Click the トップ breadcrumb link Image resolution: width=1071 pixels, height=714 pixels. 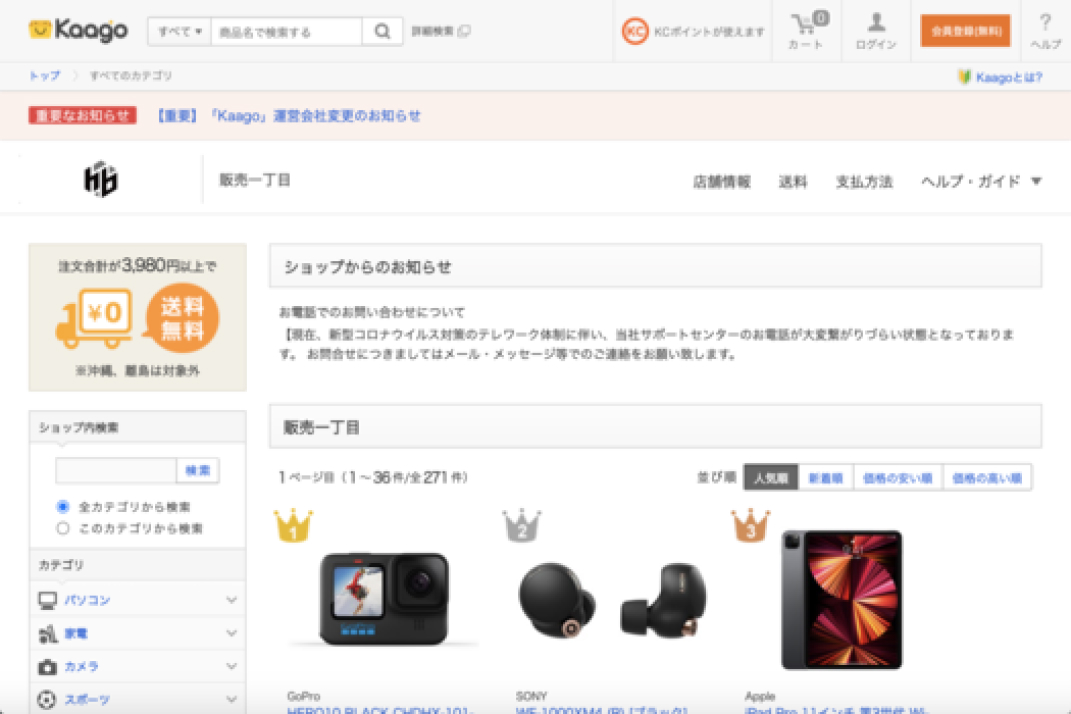click(x=44, y=76)
